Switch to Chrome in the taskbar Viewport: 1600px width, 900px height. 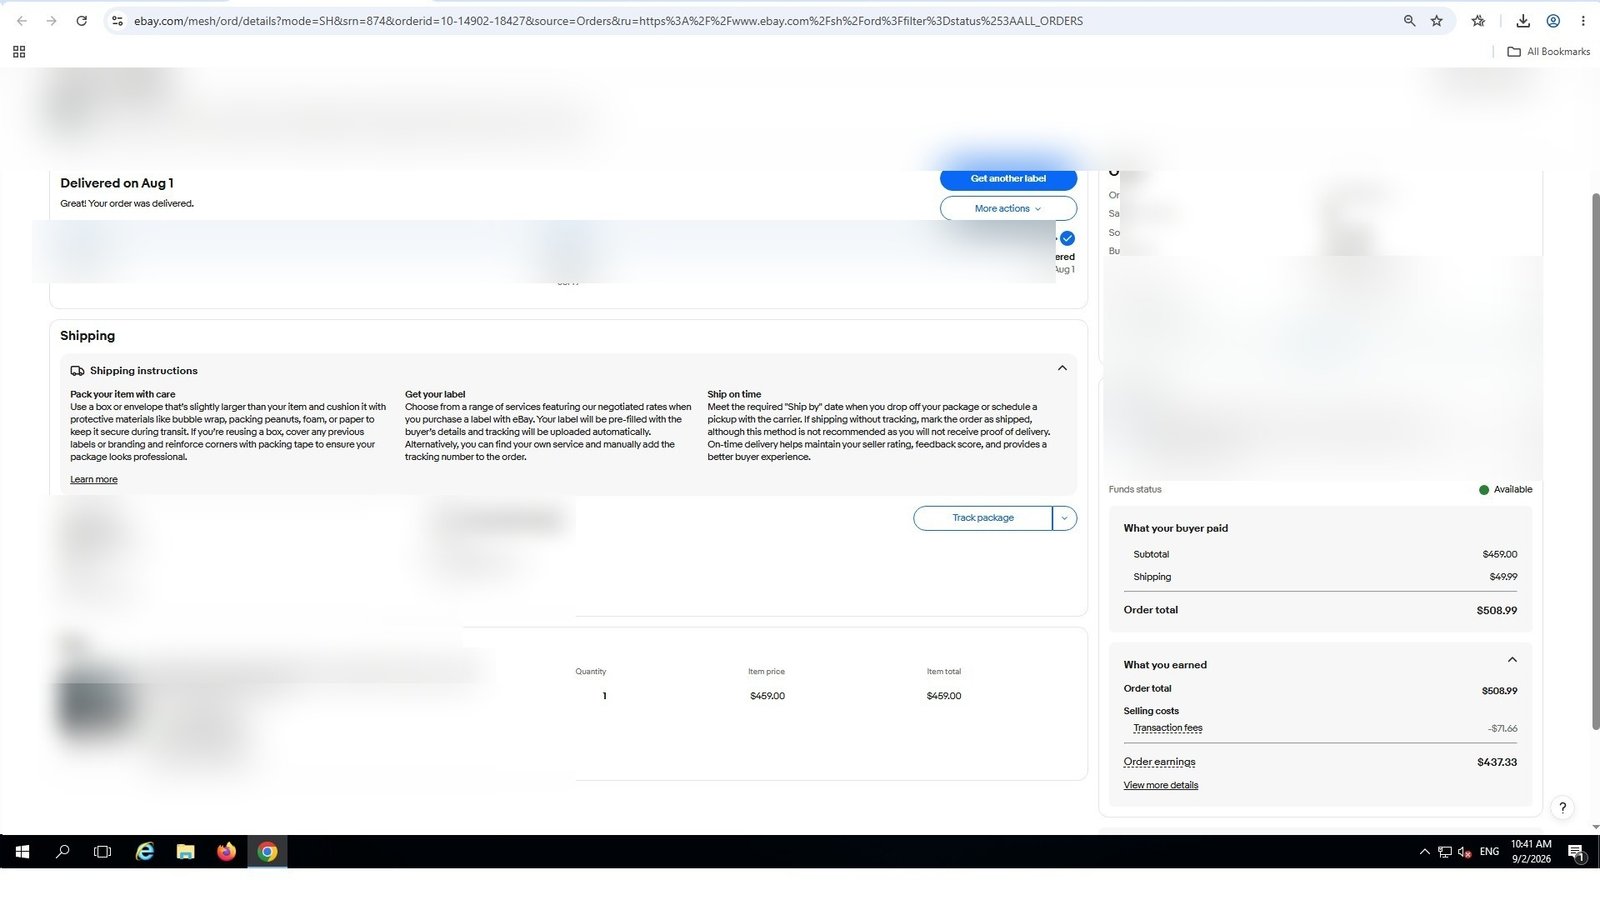(267, 852)
